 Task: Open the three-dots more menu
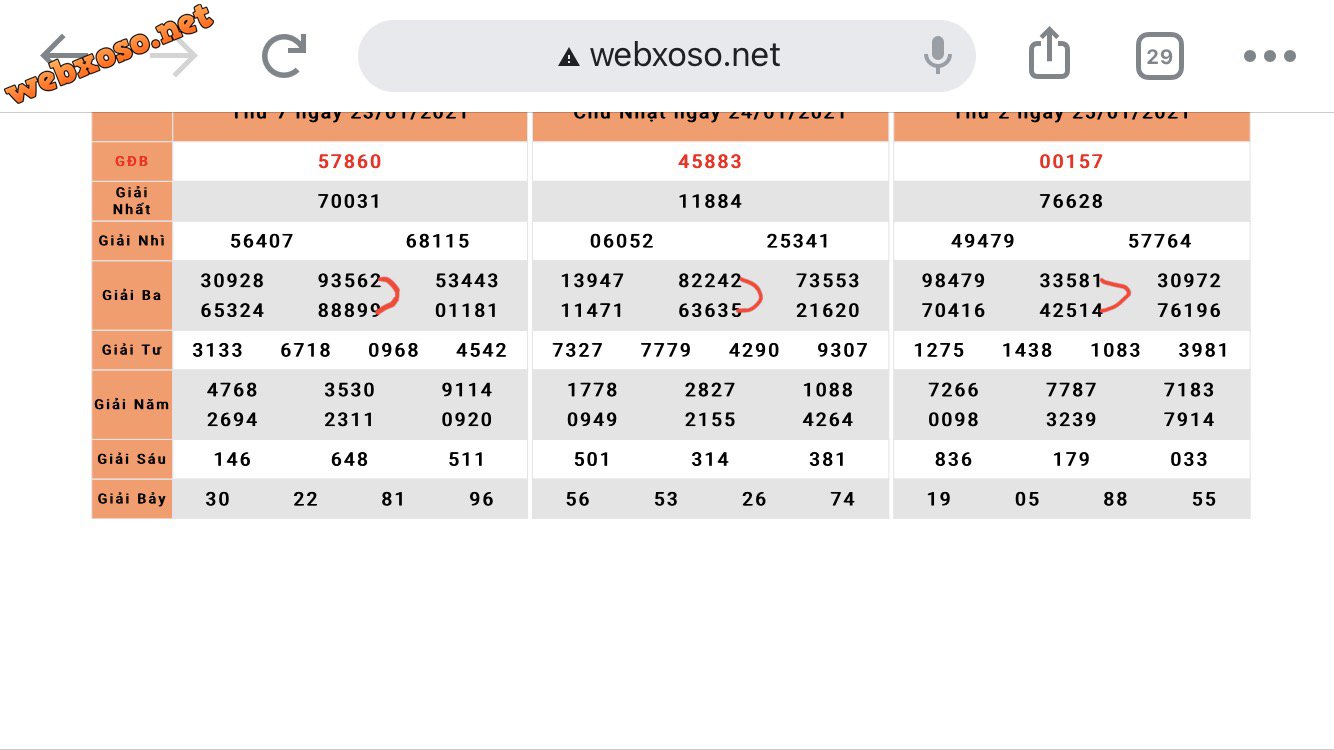pos(1269,56)
